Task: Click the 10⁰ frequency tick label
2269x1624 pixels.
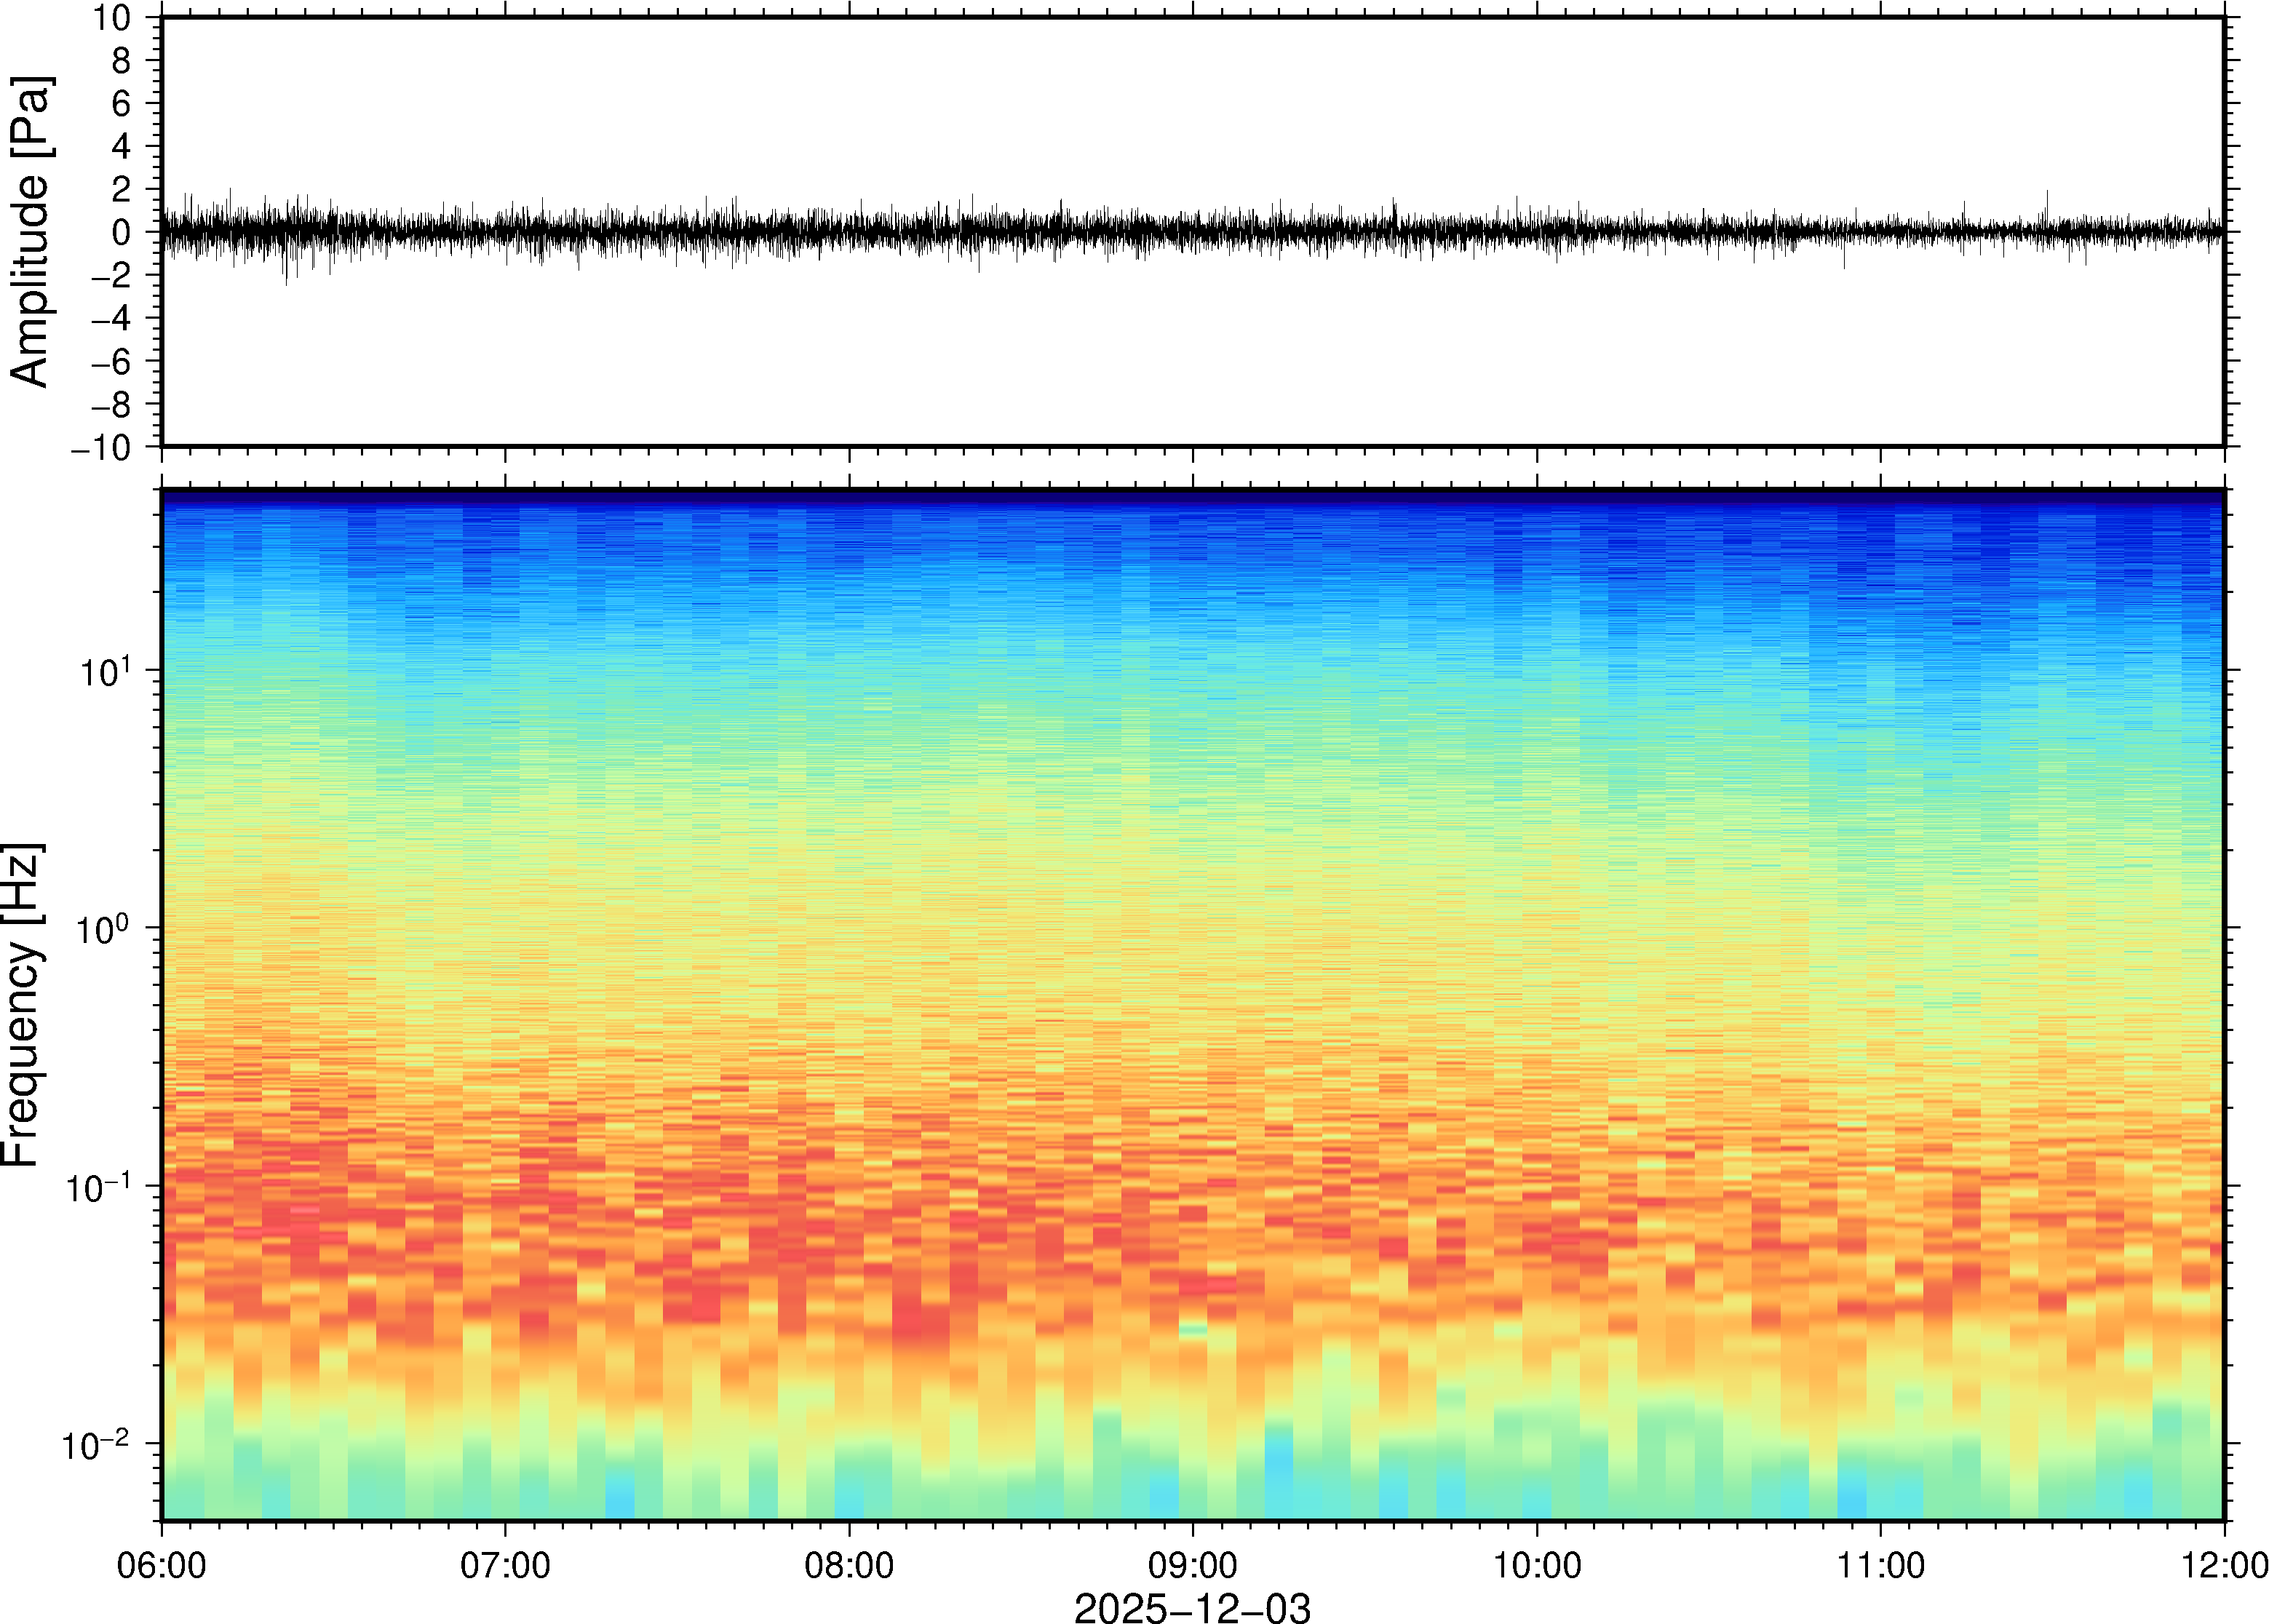Action: pos(104,929)
